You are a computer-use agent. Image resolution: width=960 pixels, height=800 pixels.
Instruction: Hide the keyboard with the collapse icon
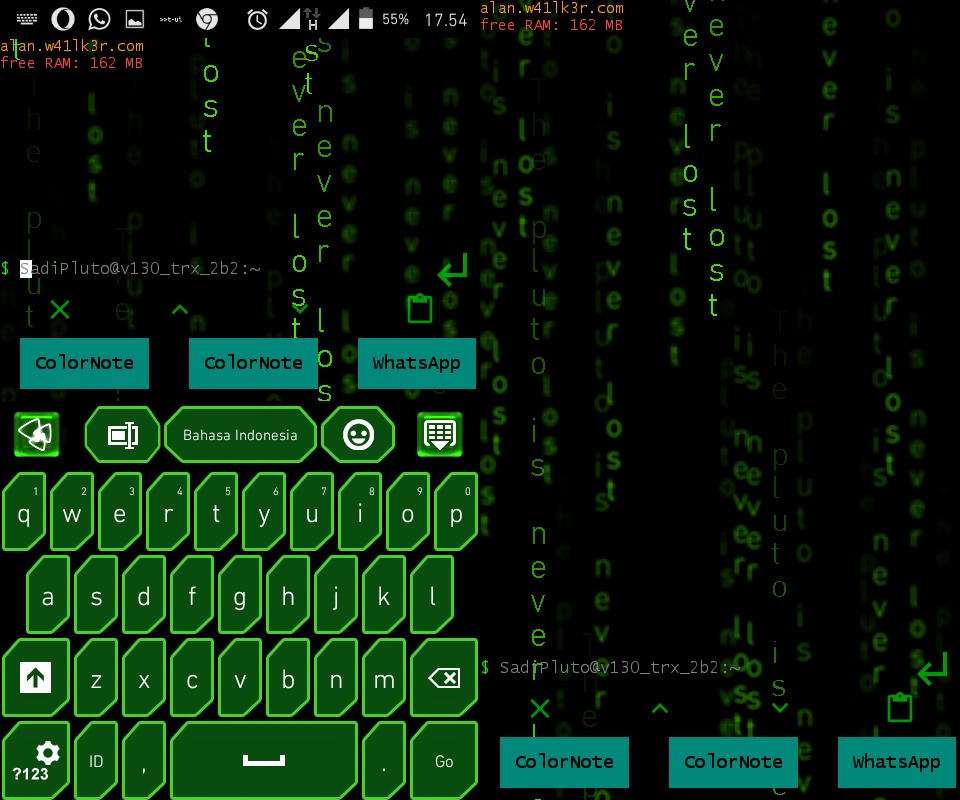click(440, 435)
